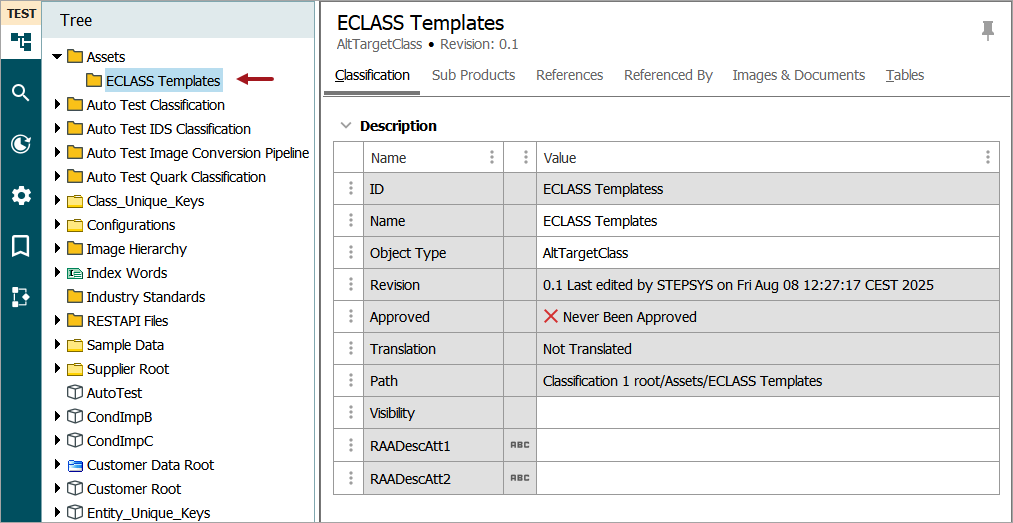The height and width of the screenshot is (523, 1013).
Task: Open the Value column options menu
Action: click(987, 157)
